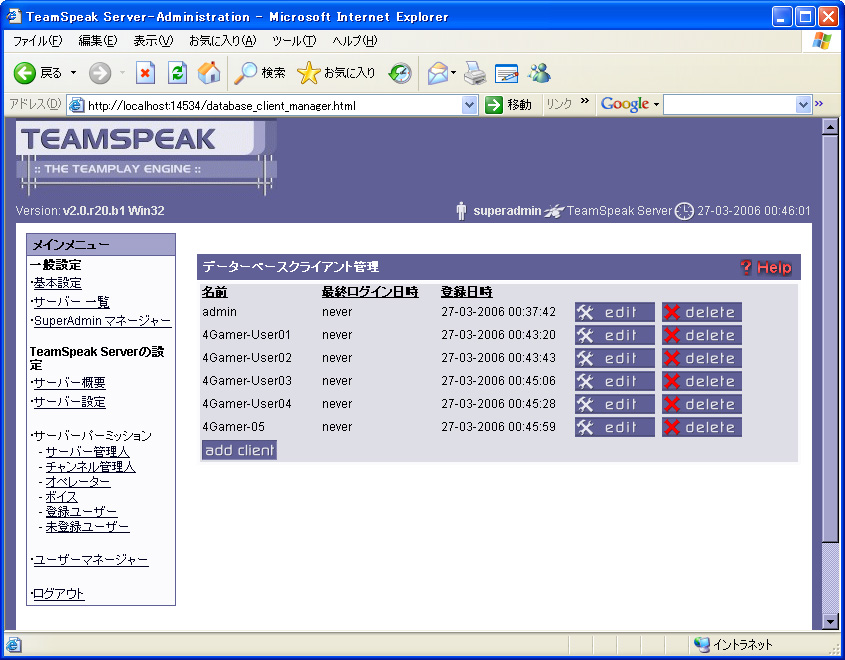The height and width of the screenshot is (660, 845).
Task: Open the Messenger toolbar icon
Action: (x=540, y=73)
